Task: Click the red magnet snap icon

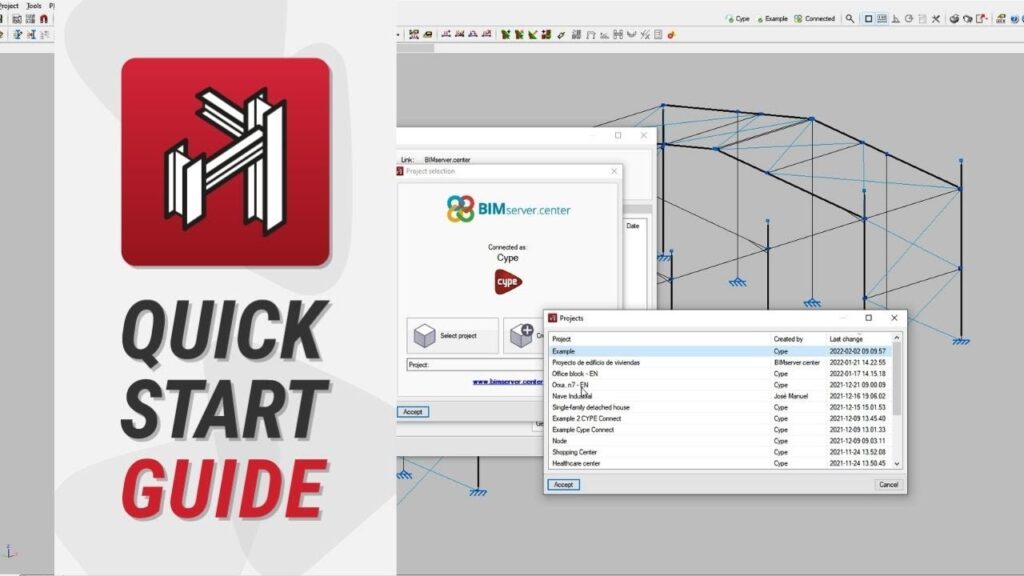Action: point(43,19)
